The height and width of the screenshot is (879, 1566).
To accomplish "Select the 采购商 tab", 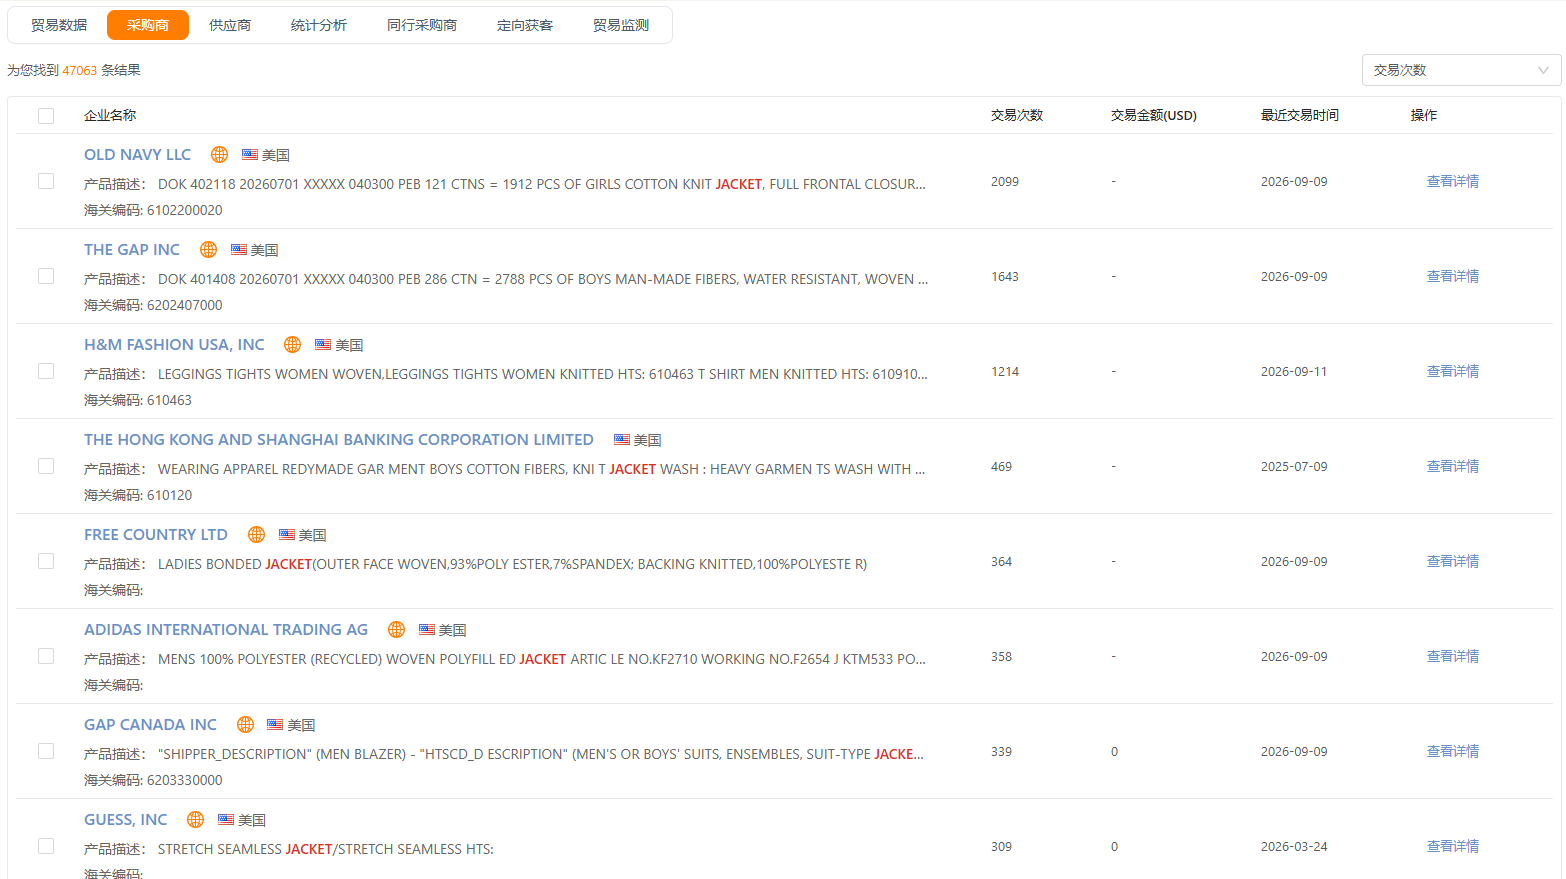I will tap(148, 25).
